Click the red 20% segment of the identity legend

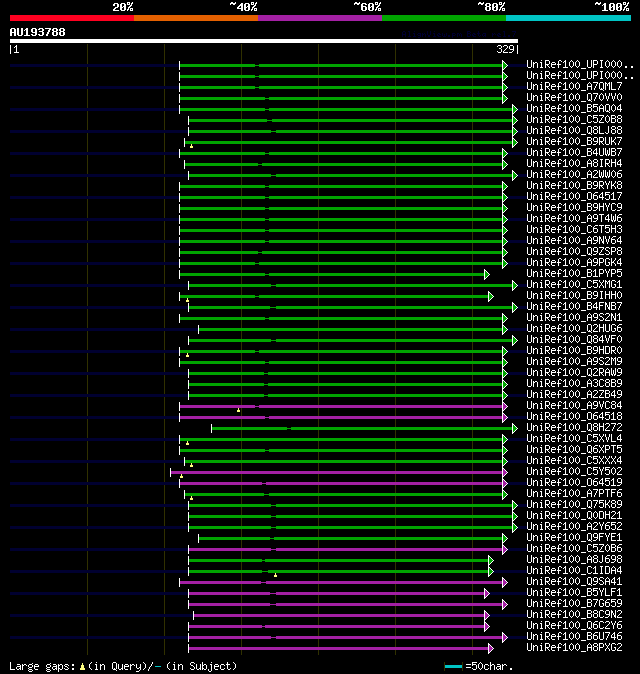pos(72,18)
